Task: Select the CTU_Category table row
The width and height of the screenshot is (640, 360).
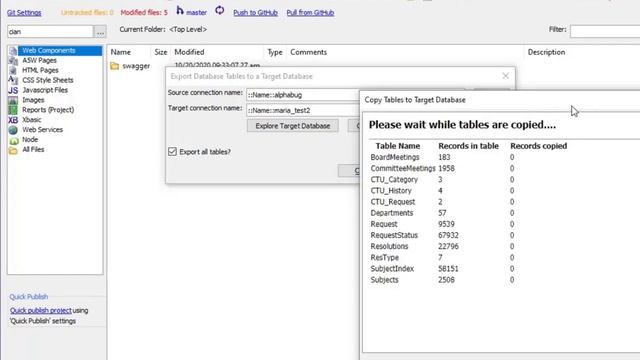Action: [469, 180]
